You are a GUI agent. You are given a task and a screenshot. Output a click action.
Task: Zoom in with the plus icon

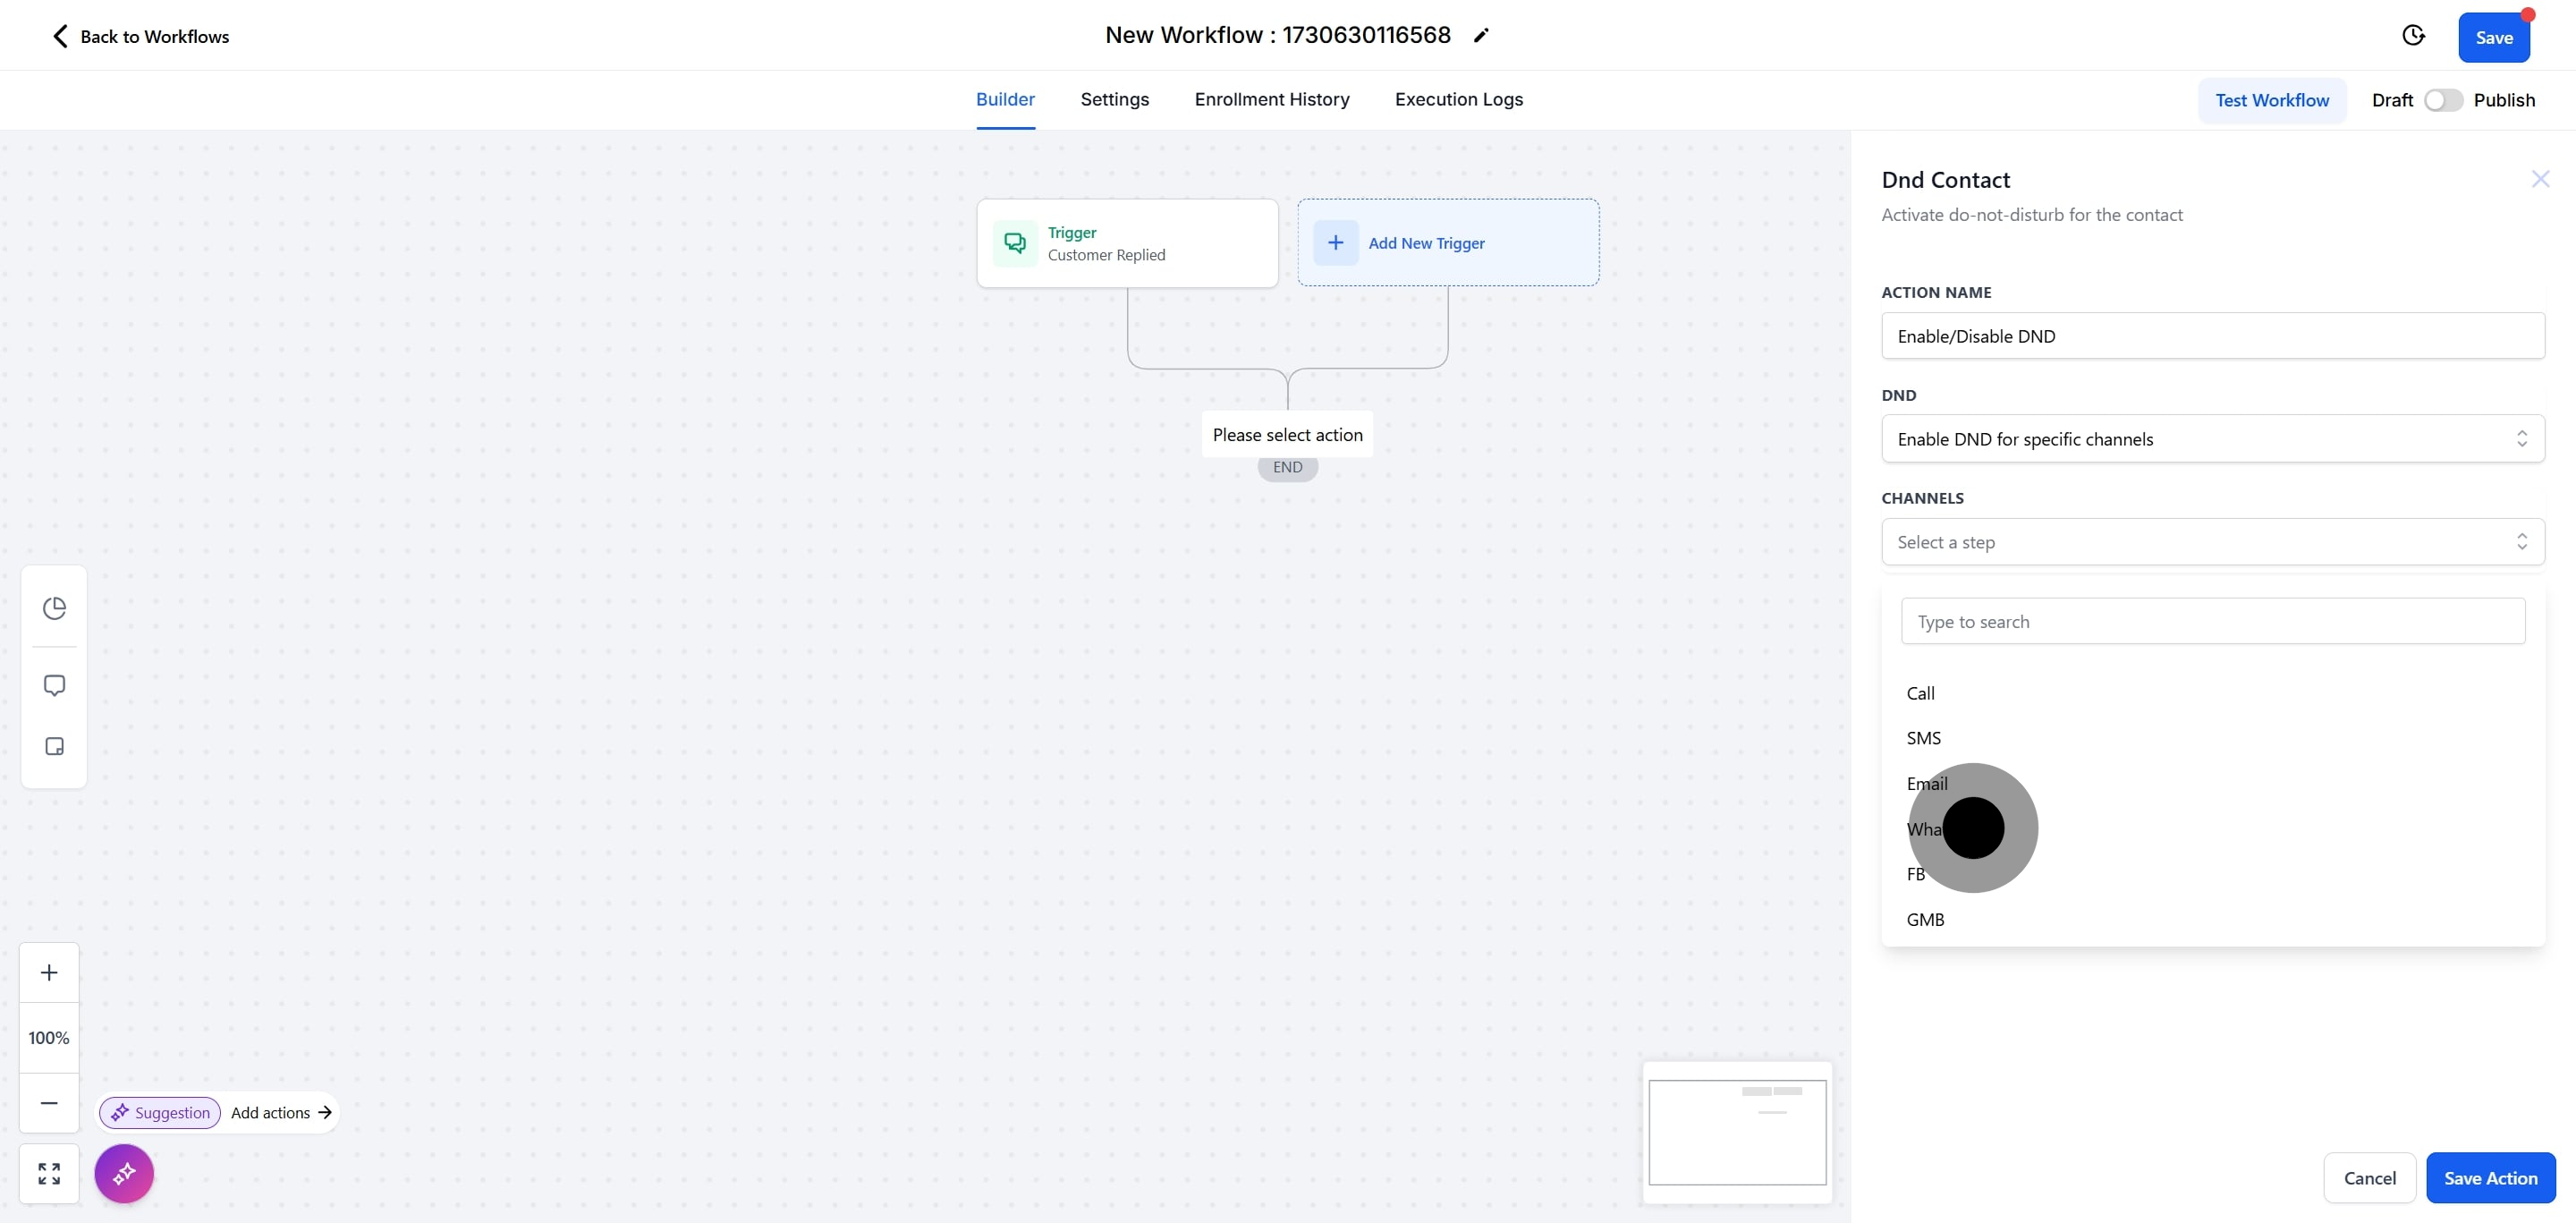click(49, 972)
